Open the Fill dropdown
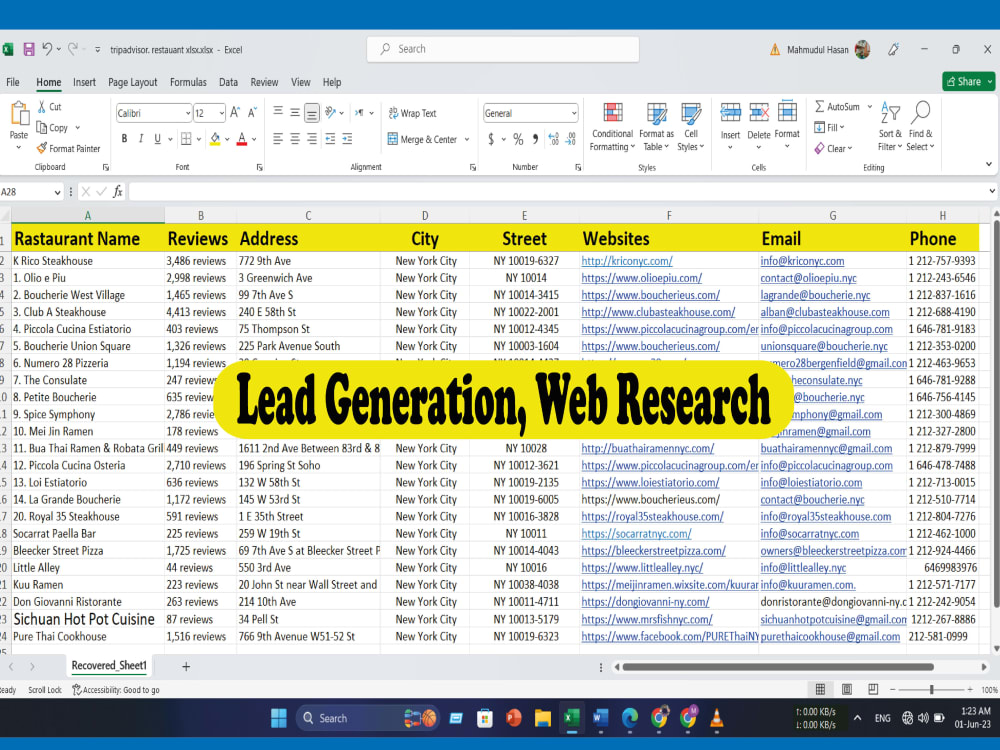This screenshot has height=750, width=1000. pyautogui.click(x=829, y=128)
